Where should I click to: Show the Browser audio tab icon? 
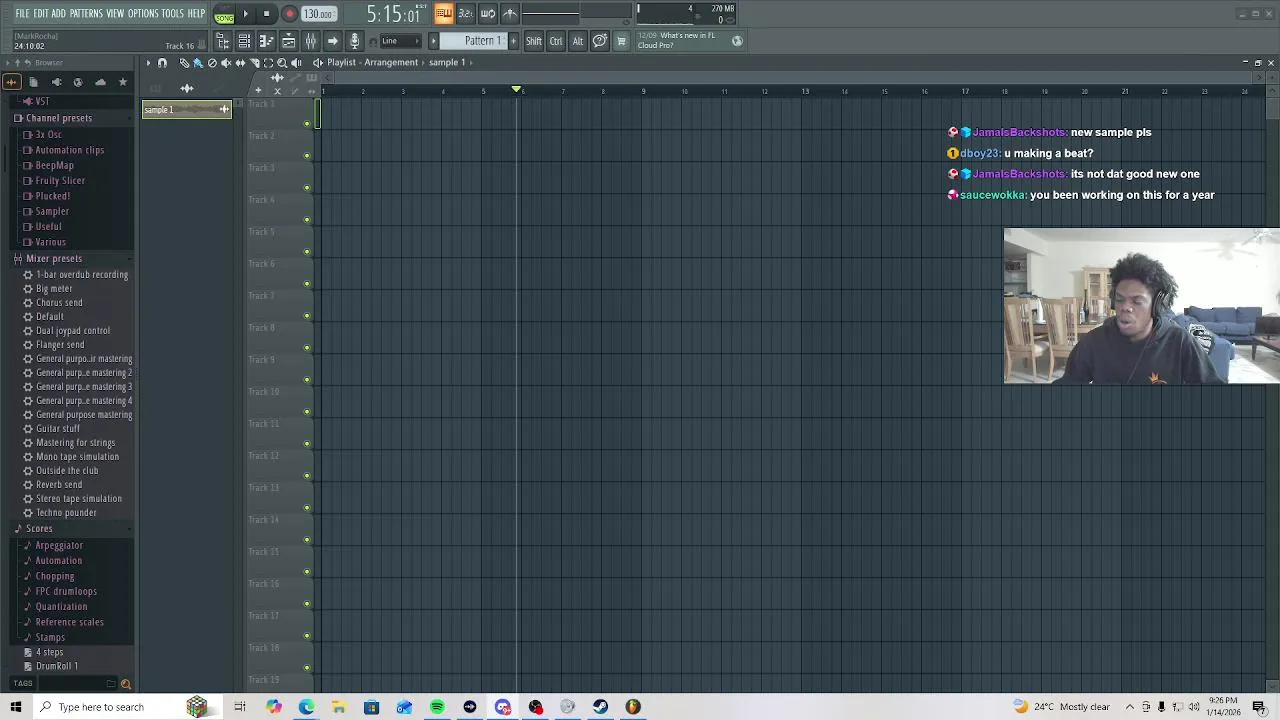(11, 82)
